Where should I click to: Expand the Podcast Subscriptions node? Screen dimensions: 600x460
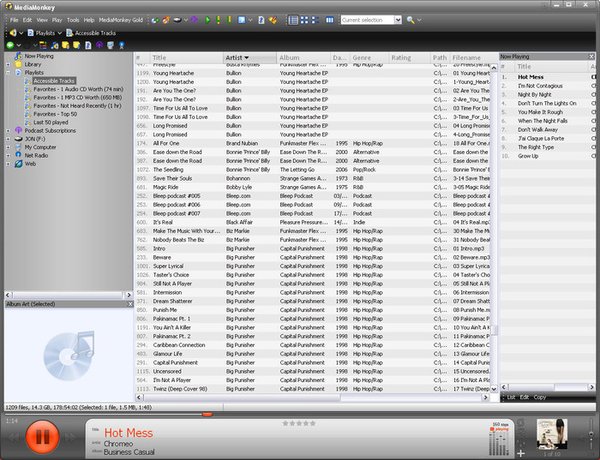tap(8, 130)
